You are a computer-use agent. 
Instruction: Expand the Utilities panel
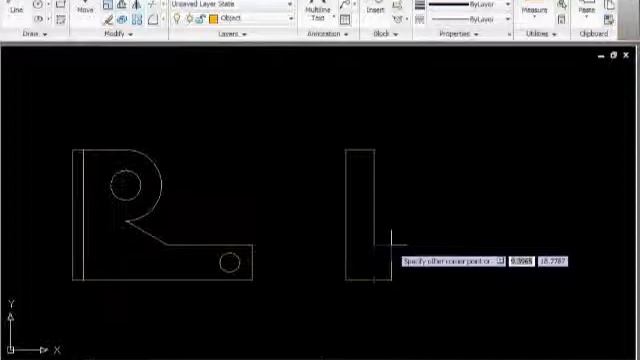[541, 34]
